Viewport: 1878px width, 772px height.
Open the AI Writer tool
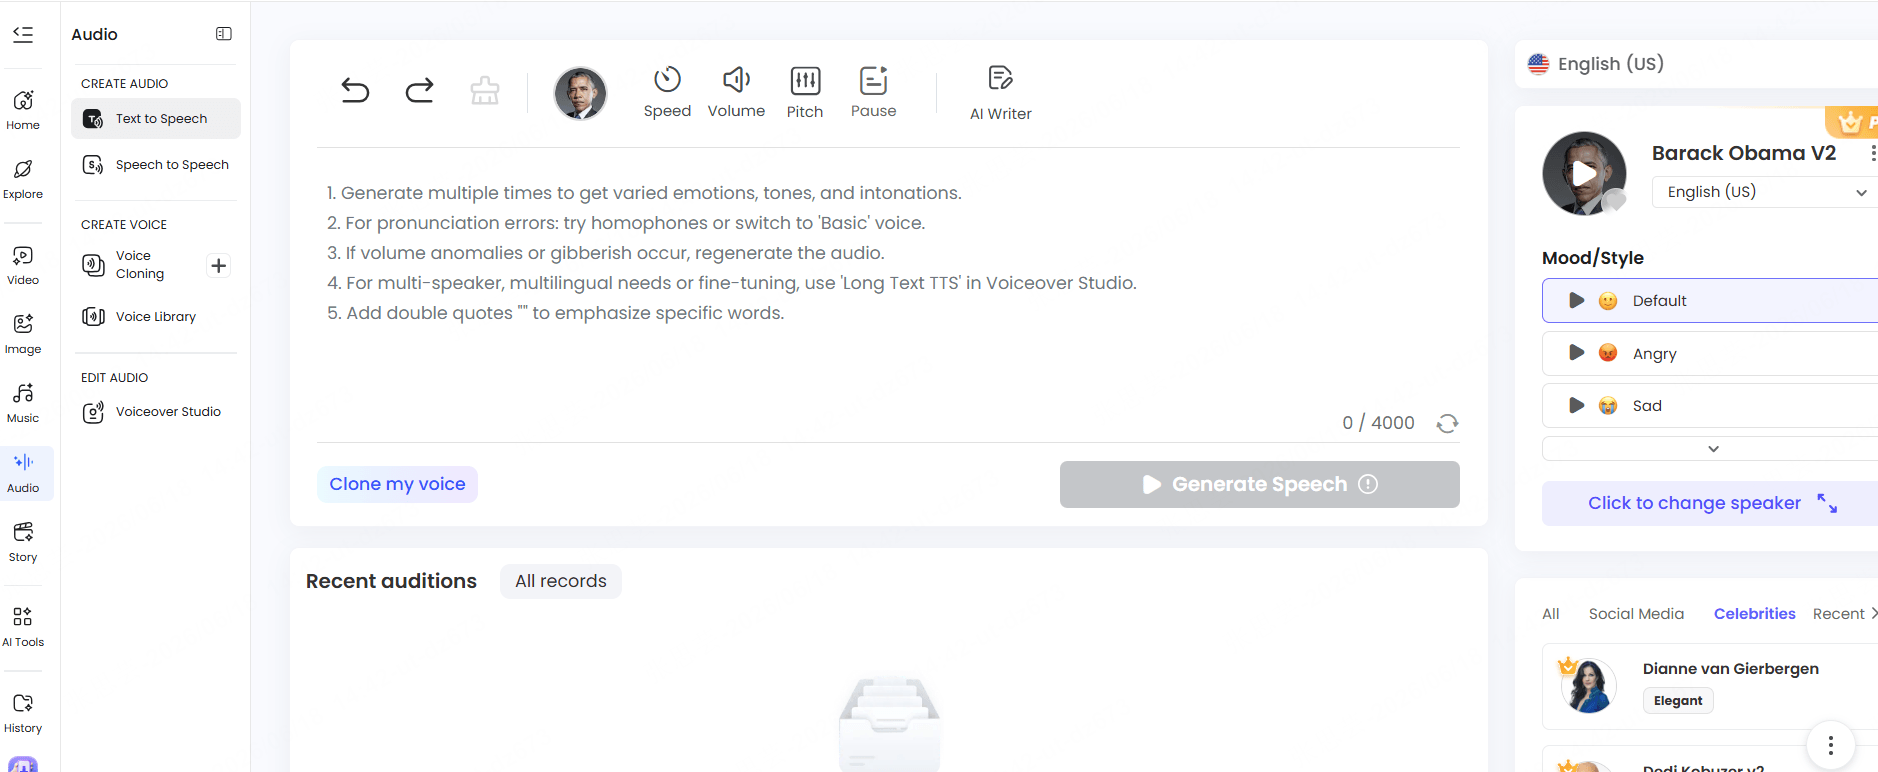1000,93
